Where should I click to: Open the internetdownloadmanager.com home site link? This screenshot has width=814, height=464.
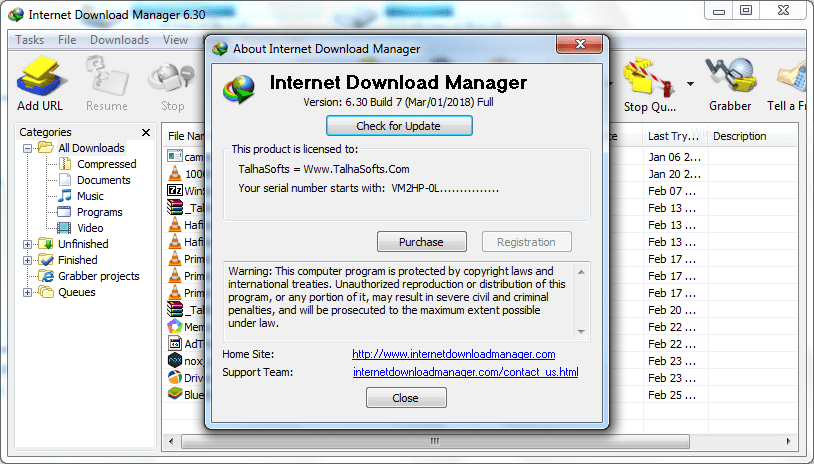click(x=454, y=354)
